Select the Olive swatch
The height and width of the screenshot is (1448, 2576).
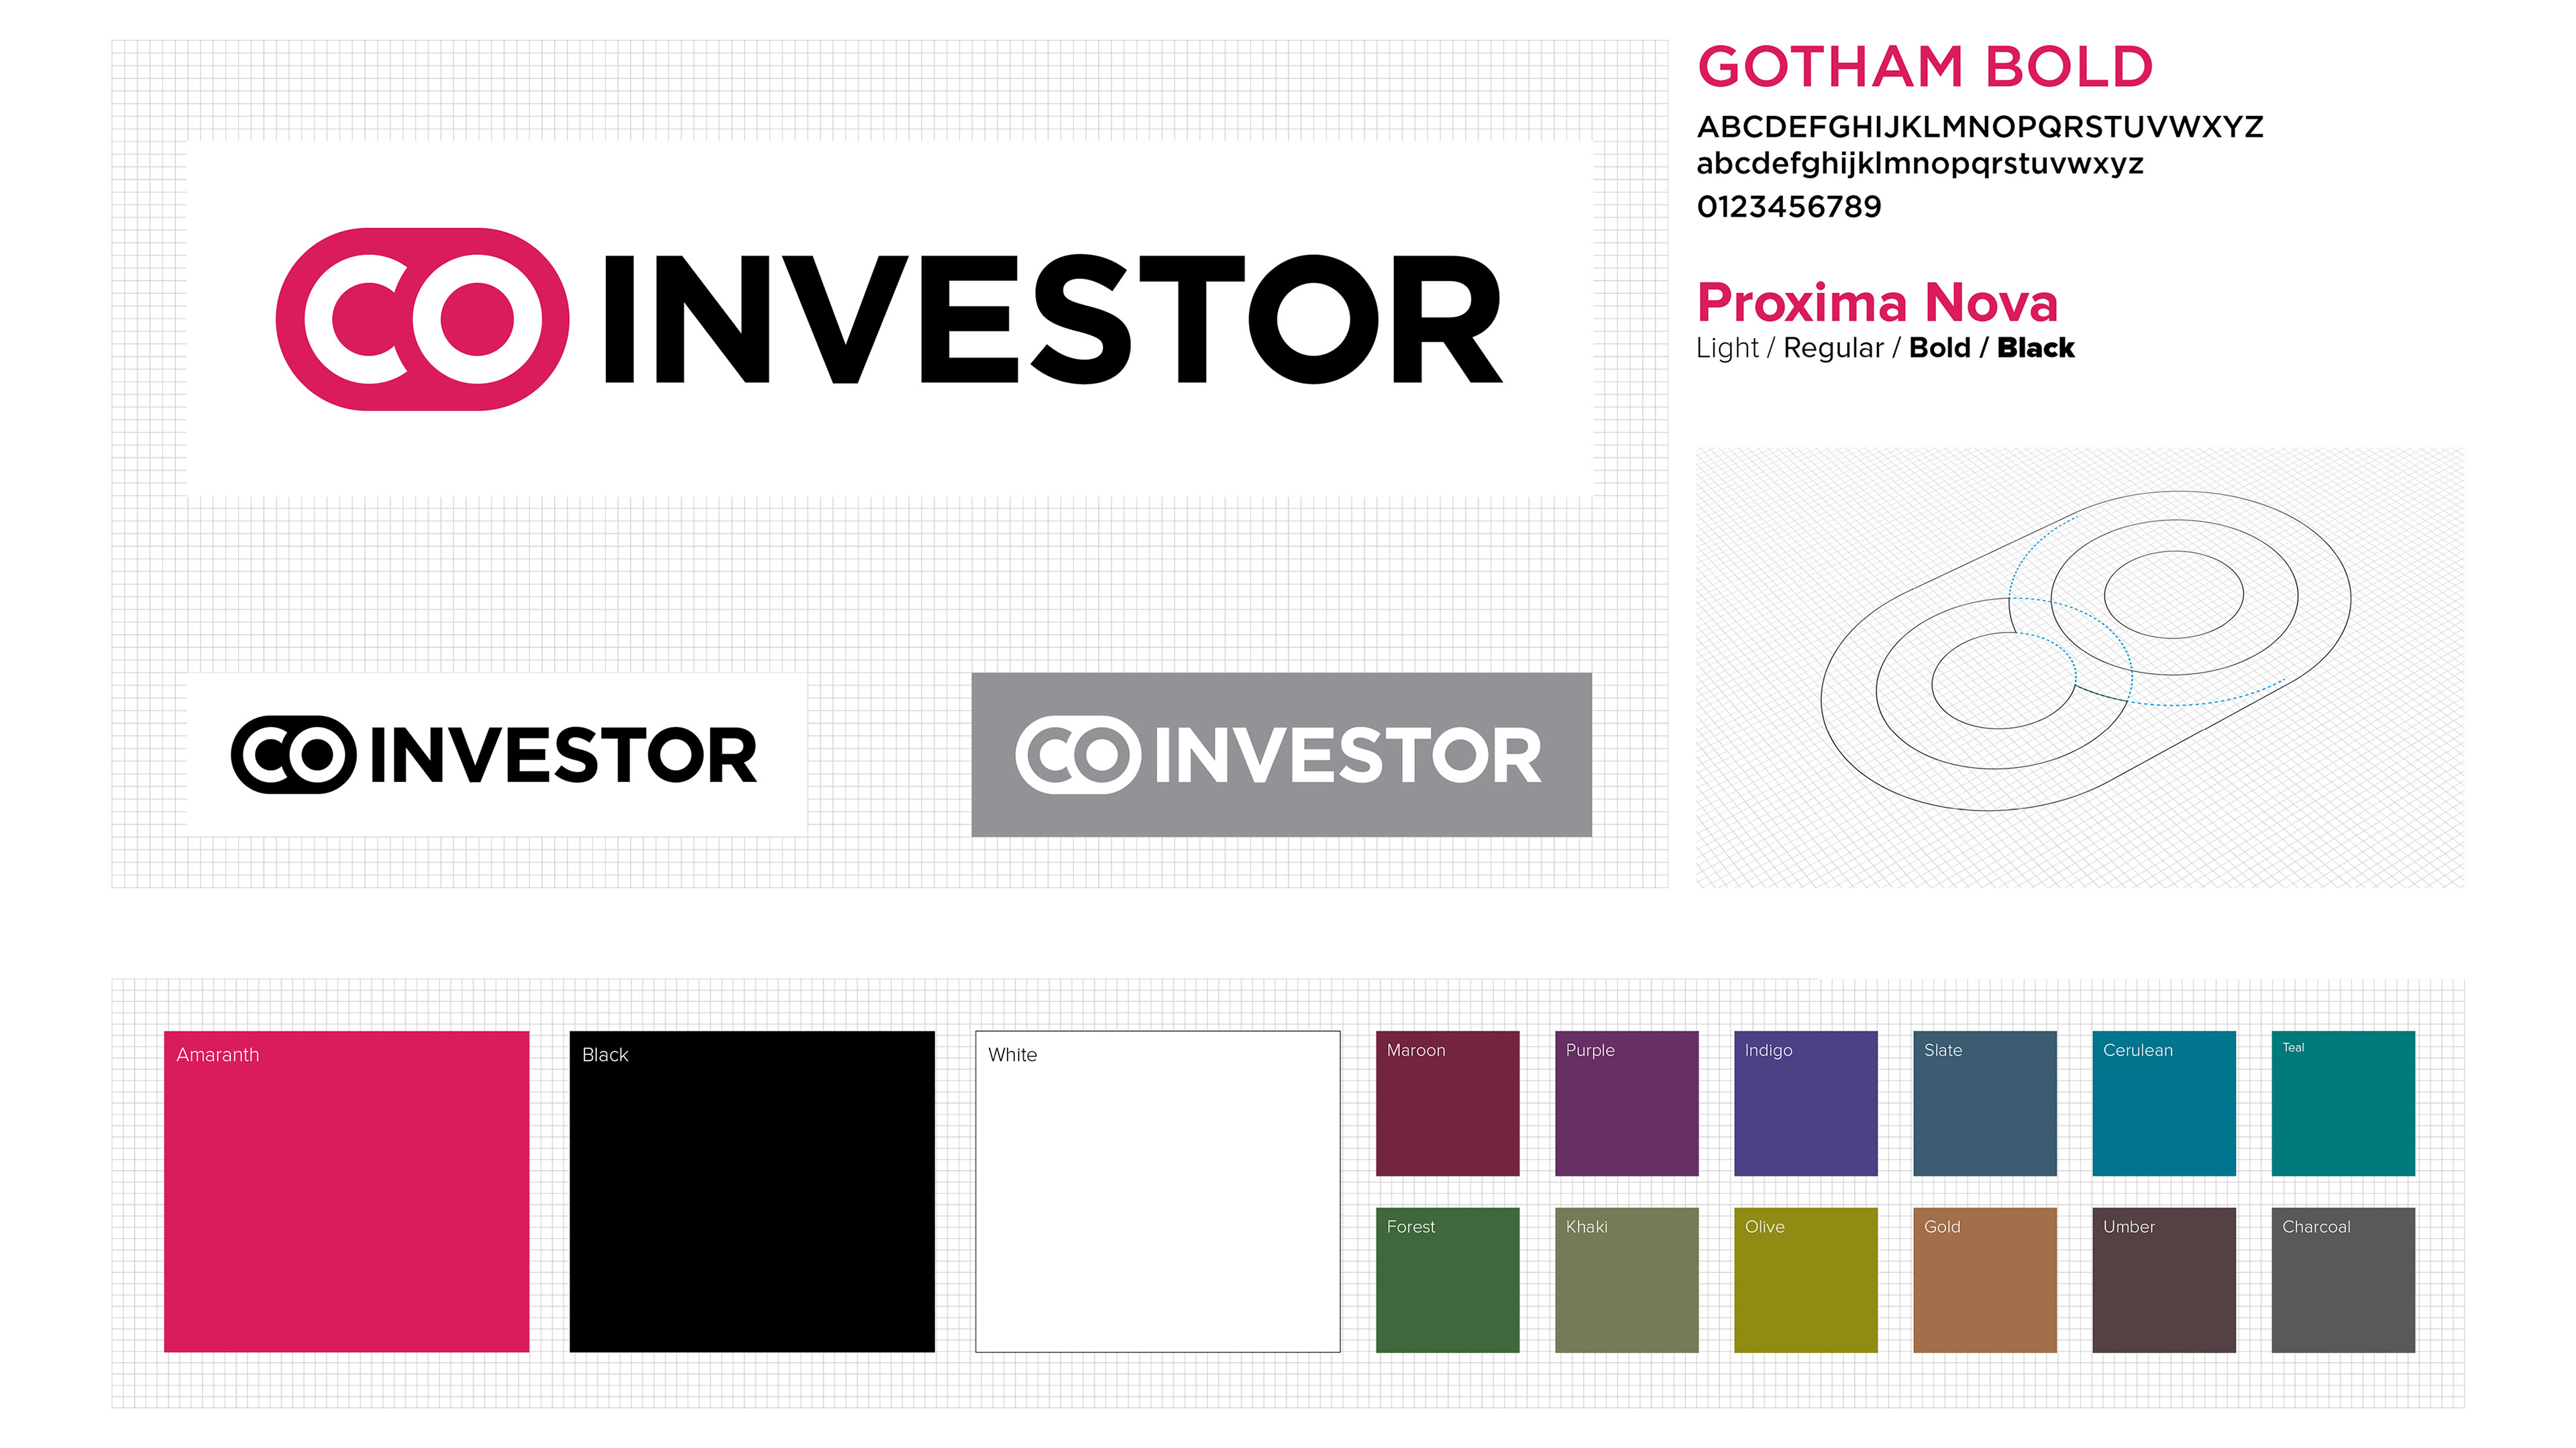point(1805,1280)
